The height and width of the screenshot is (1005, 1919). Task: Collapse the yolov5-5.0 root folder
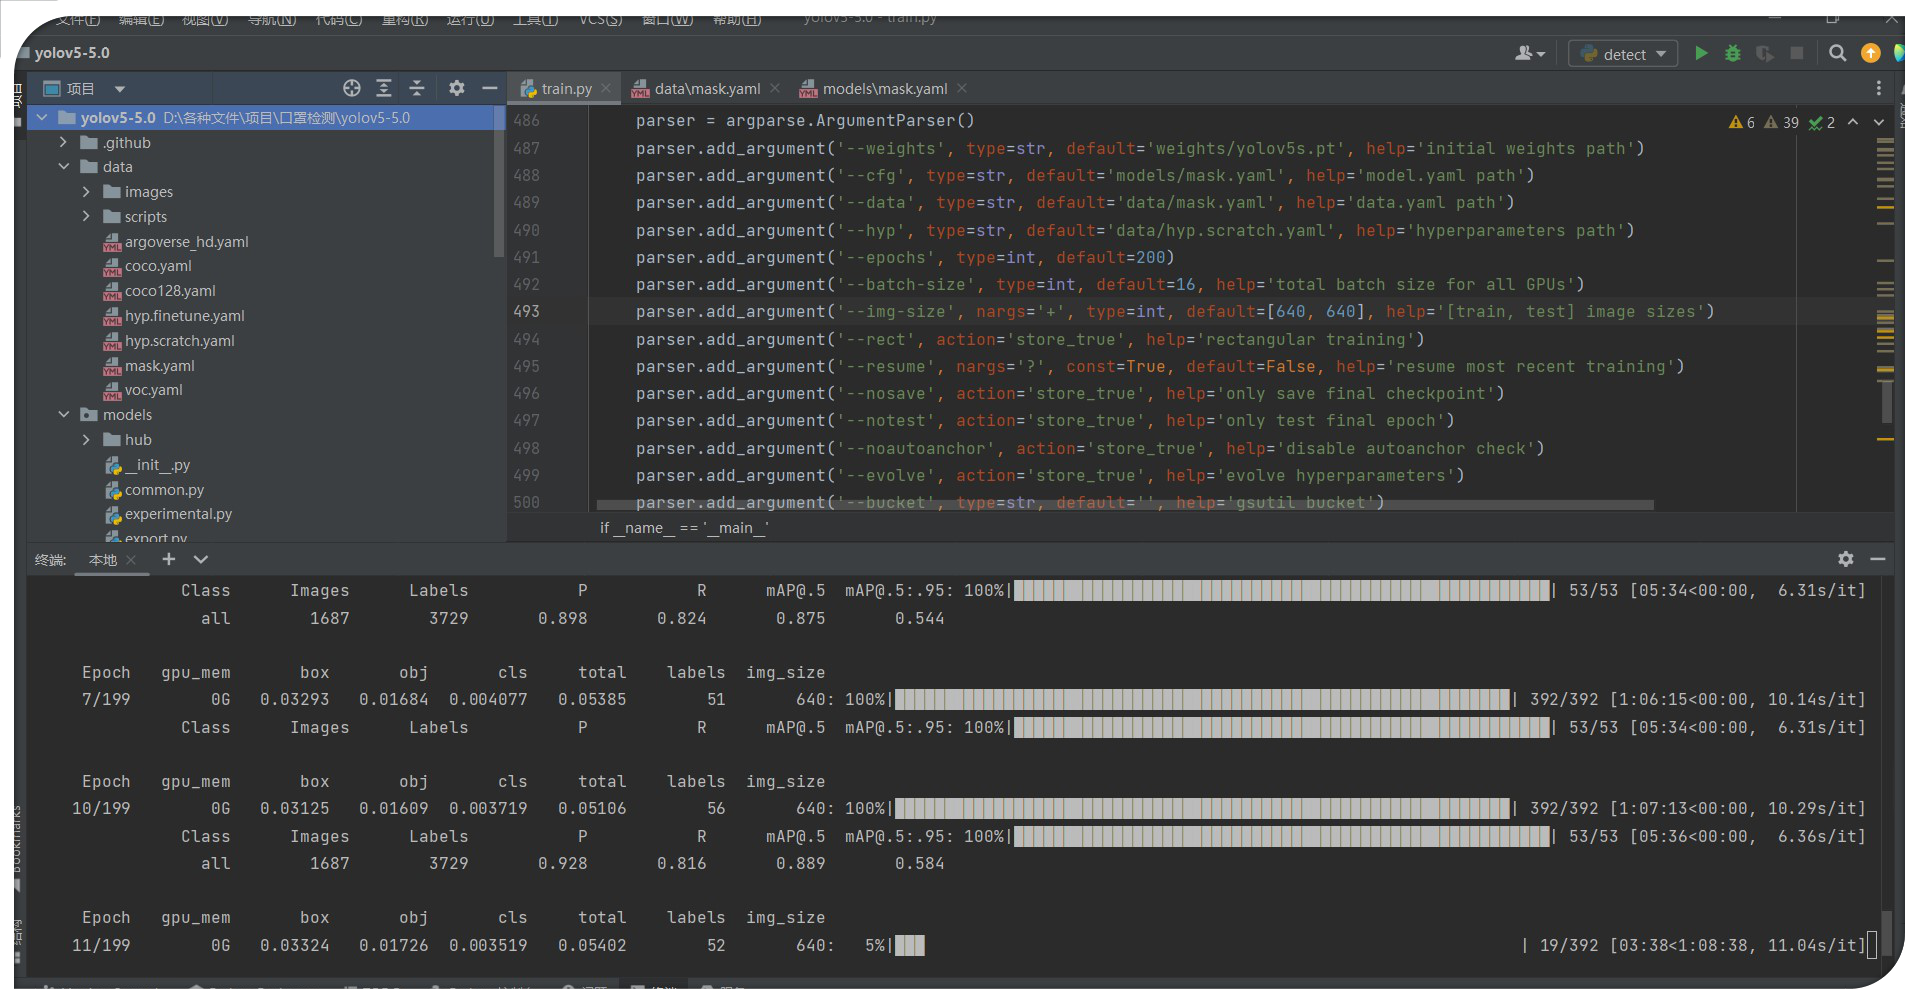click(x=42, y=118)
